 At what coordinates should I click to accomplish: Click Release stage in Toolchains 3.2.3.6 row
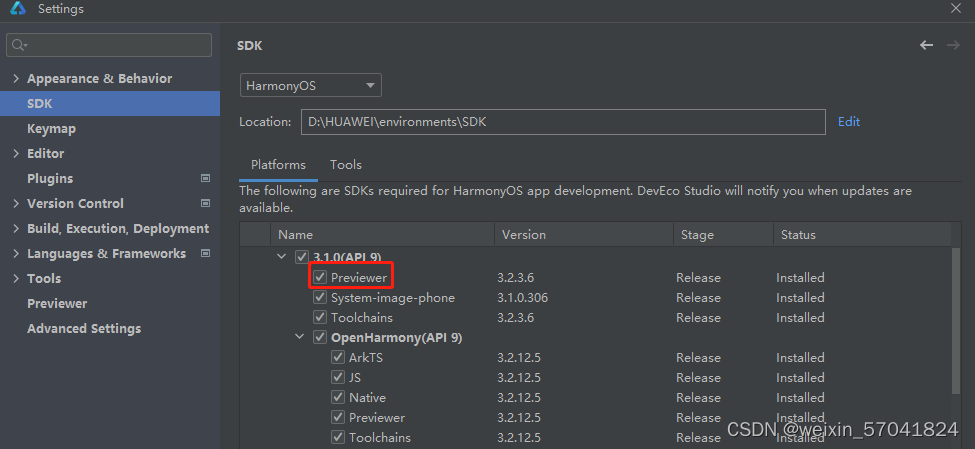tap(698, 317)
